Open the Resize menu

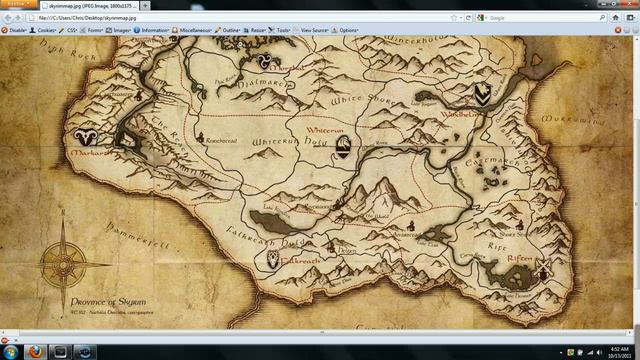[255, 30]
